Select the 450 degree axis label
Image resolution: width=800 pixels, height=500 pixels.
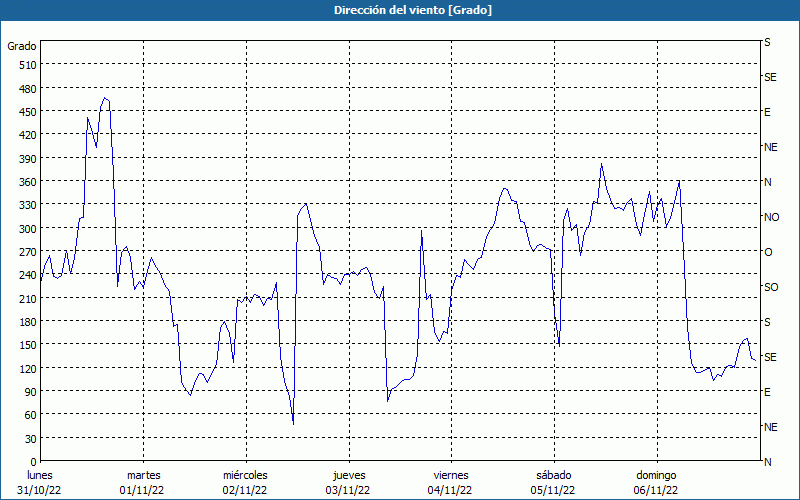click(28, 112)
